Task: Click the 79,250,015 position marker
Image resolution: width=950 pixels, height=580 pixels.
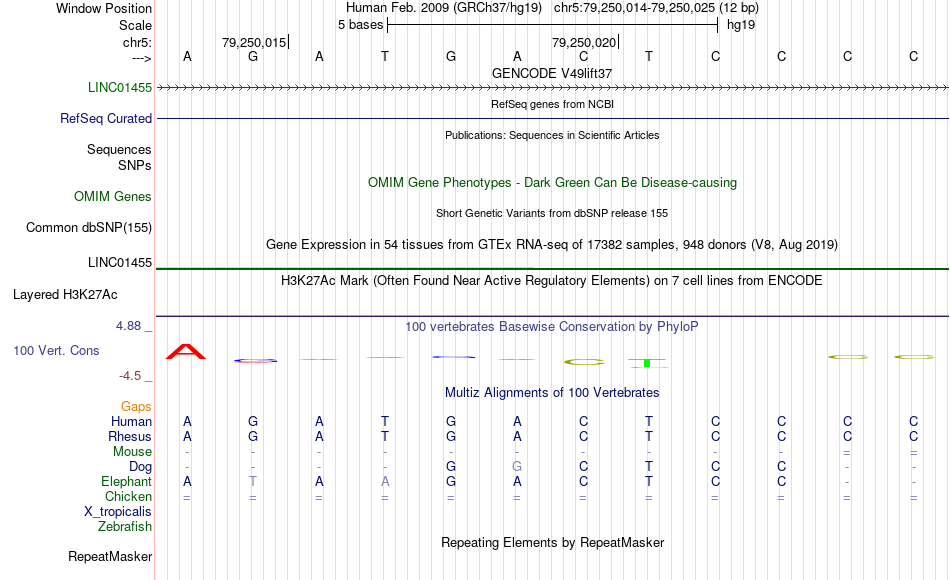Action: tap(254, 42)
